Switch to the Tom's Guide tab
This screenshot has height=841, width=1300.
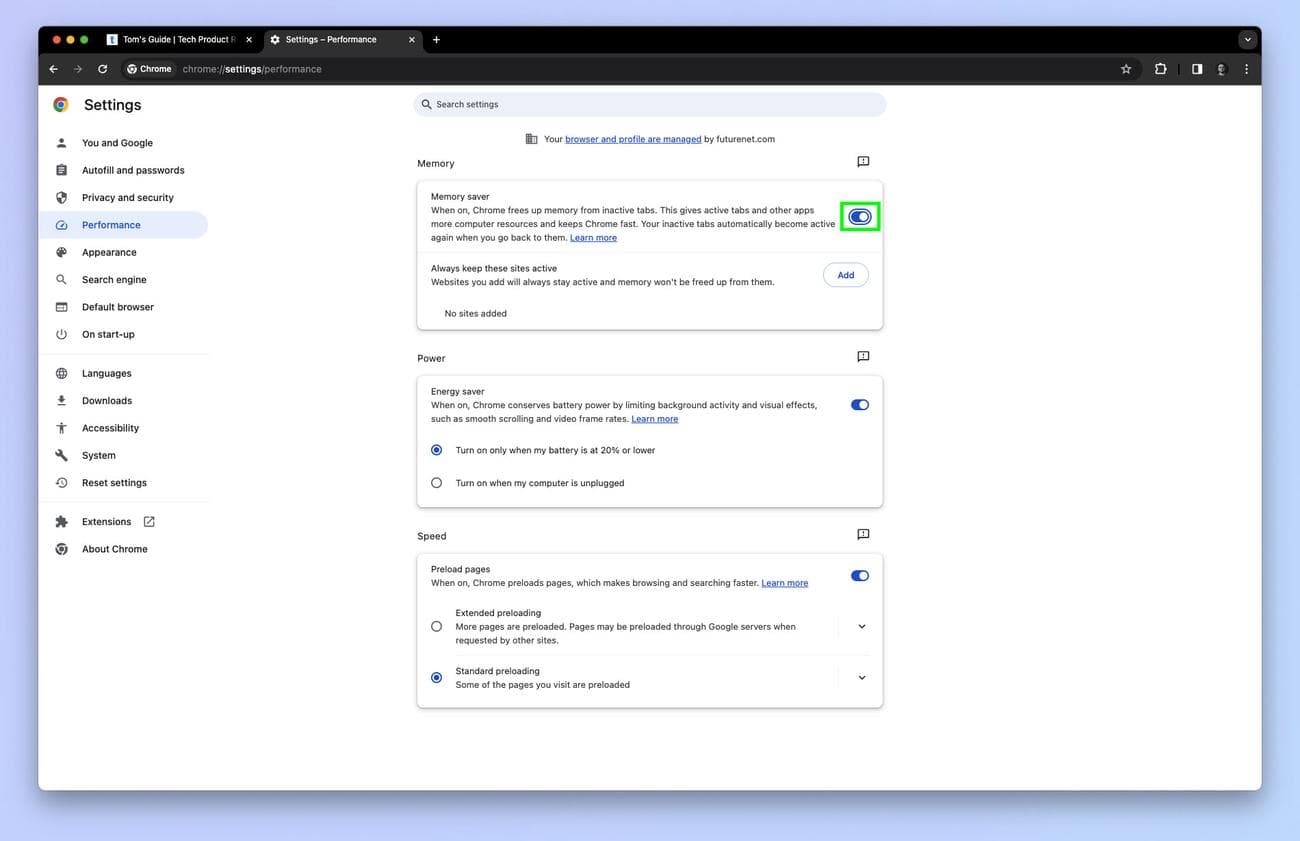tap(175, 40)
